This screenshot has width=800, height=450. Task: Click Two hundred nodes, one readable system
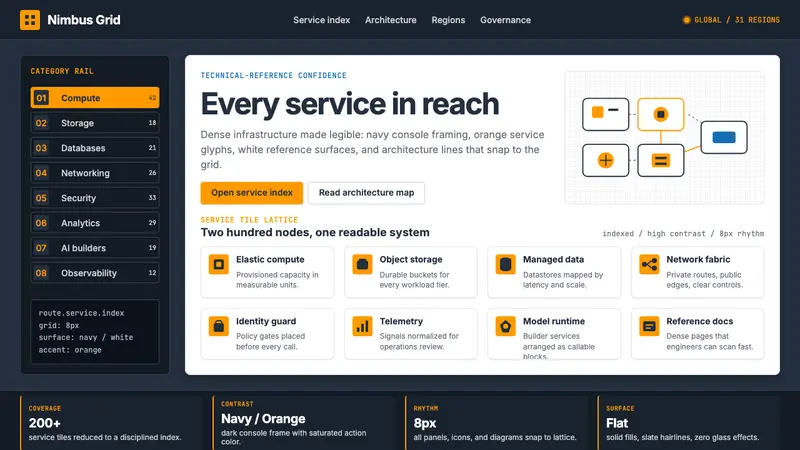point(315,232)
